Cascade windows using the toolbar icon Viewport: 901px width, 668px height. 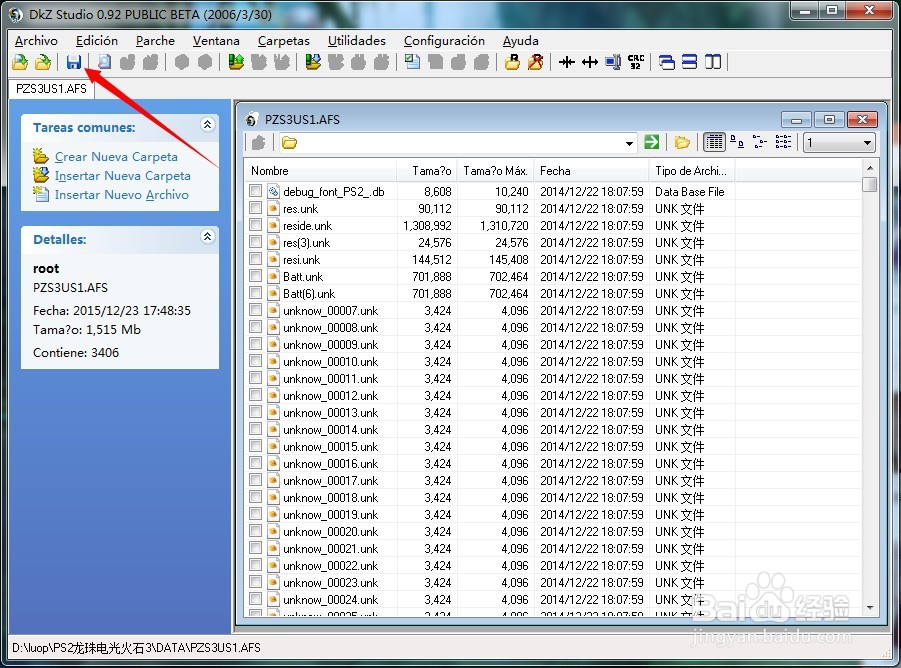[667, 61]
